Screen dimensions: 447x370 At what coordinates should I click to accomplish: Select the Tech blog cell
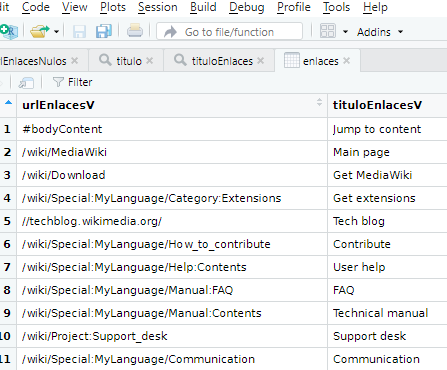click(387, 221)
